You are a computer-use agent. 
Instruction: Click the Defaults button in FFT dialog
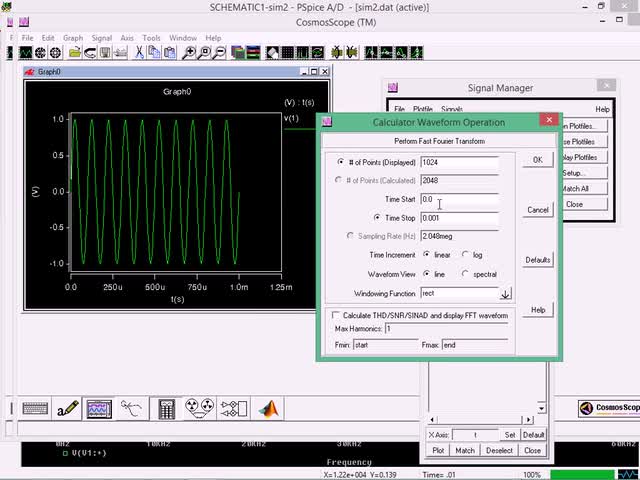[537, 260]
